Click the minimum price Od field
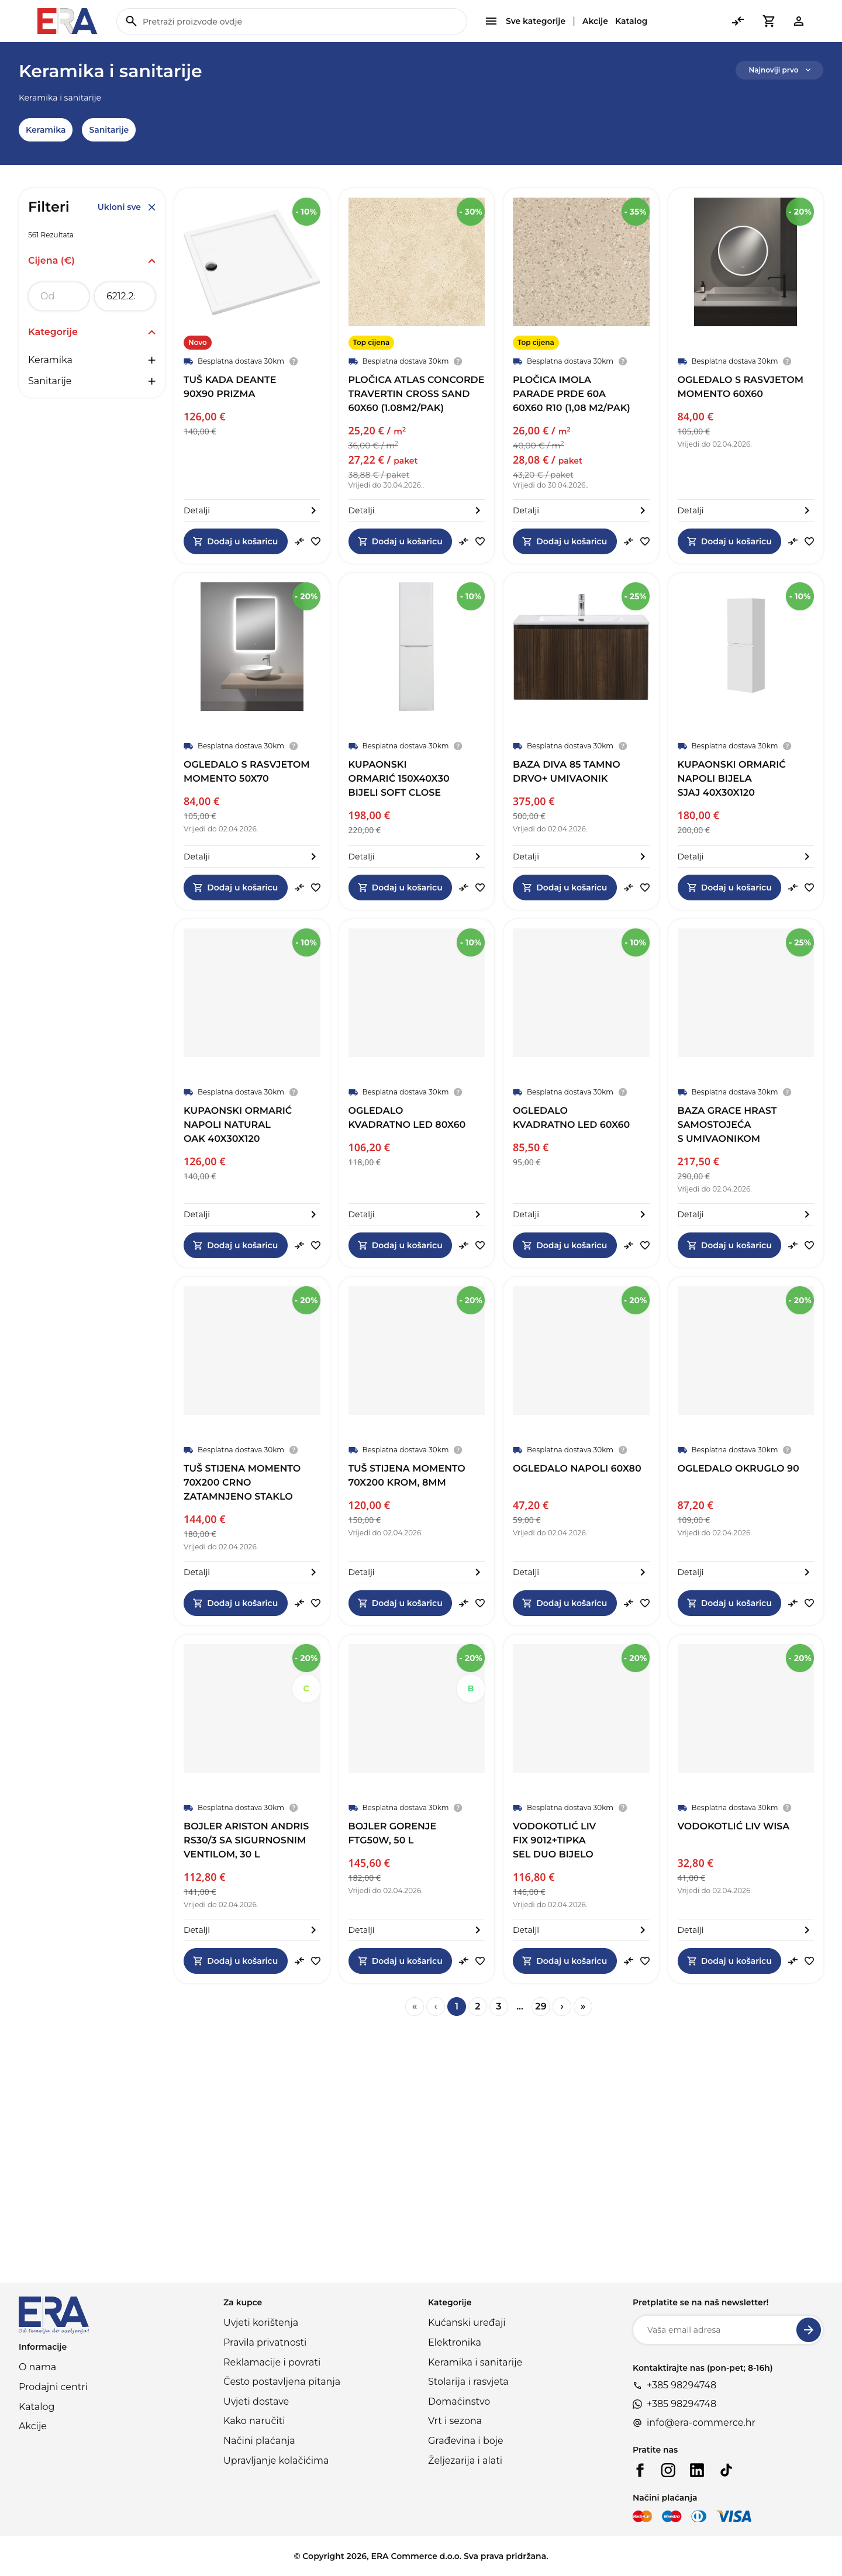842x2576 pixels. (x=59, y=296)
